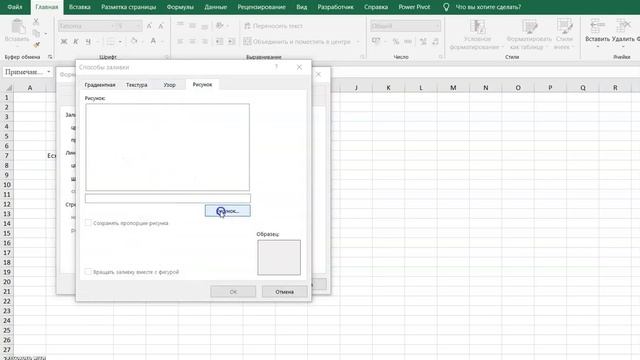Click the text orientation icon

pyautogui.click(x=220, y=26)
